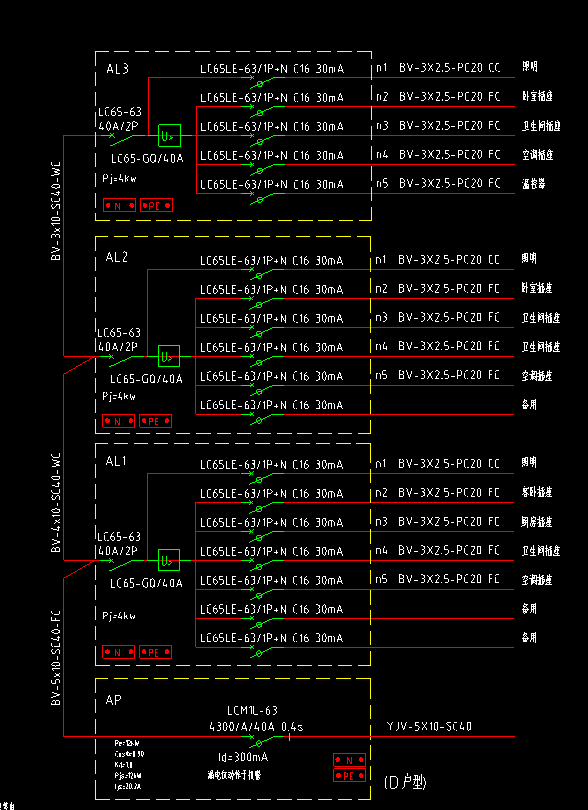Click AL3 n1 BV-3X2.5-PC20 CC cable text
This screenshot has width=588, height=810.
449,68
